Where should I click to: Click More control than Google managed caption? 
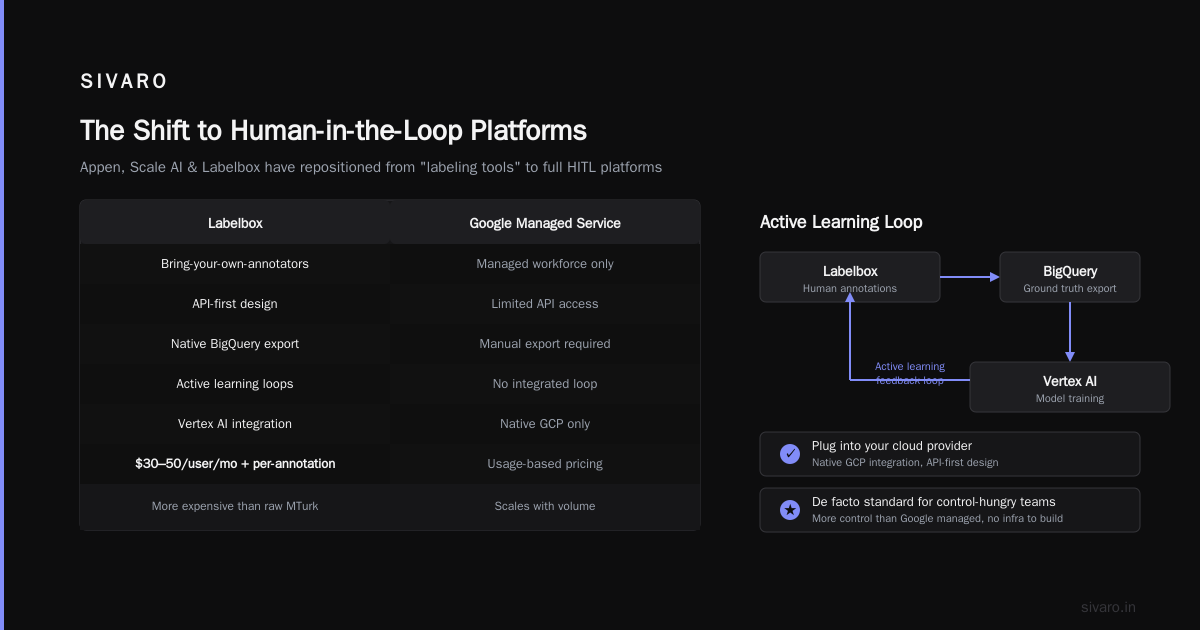click(937, 518)
